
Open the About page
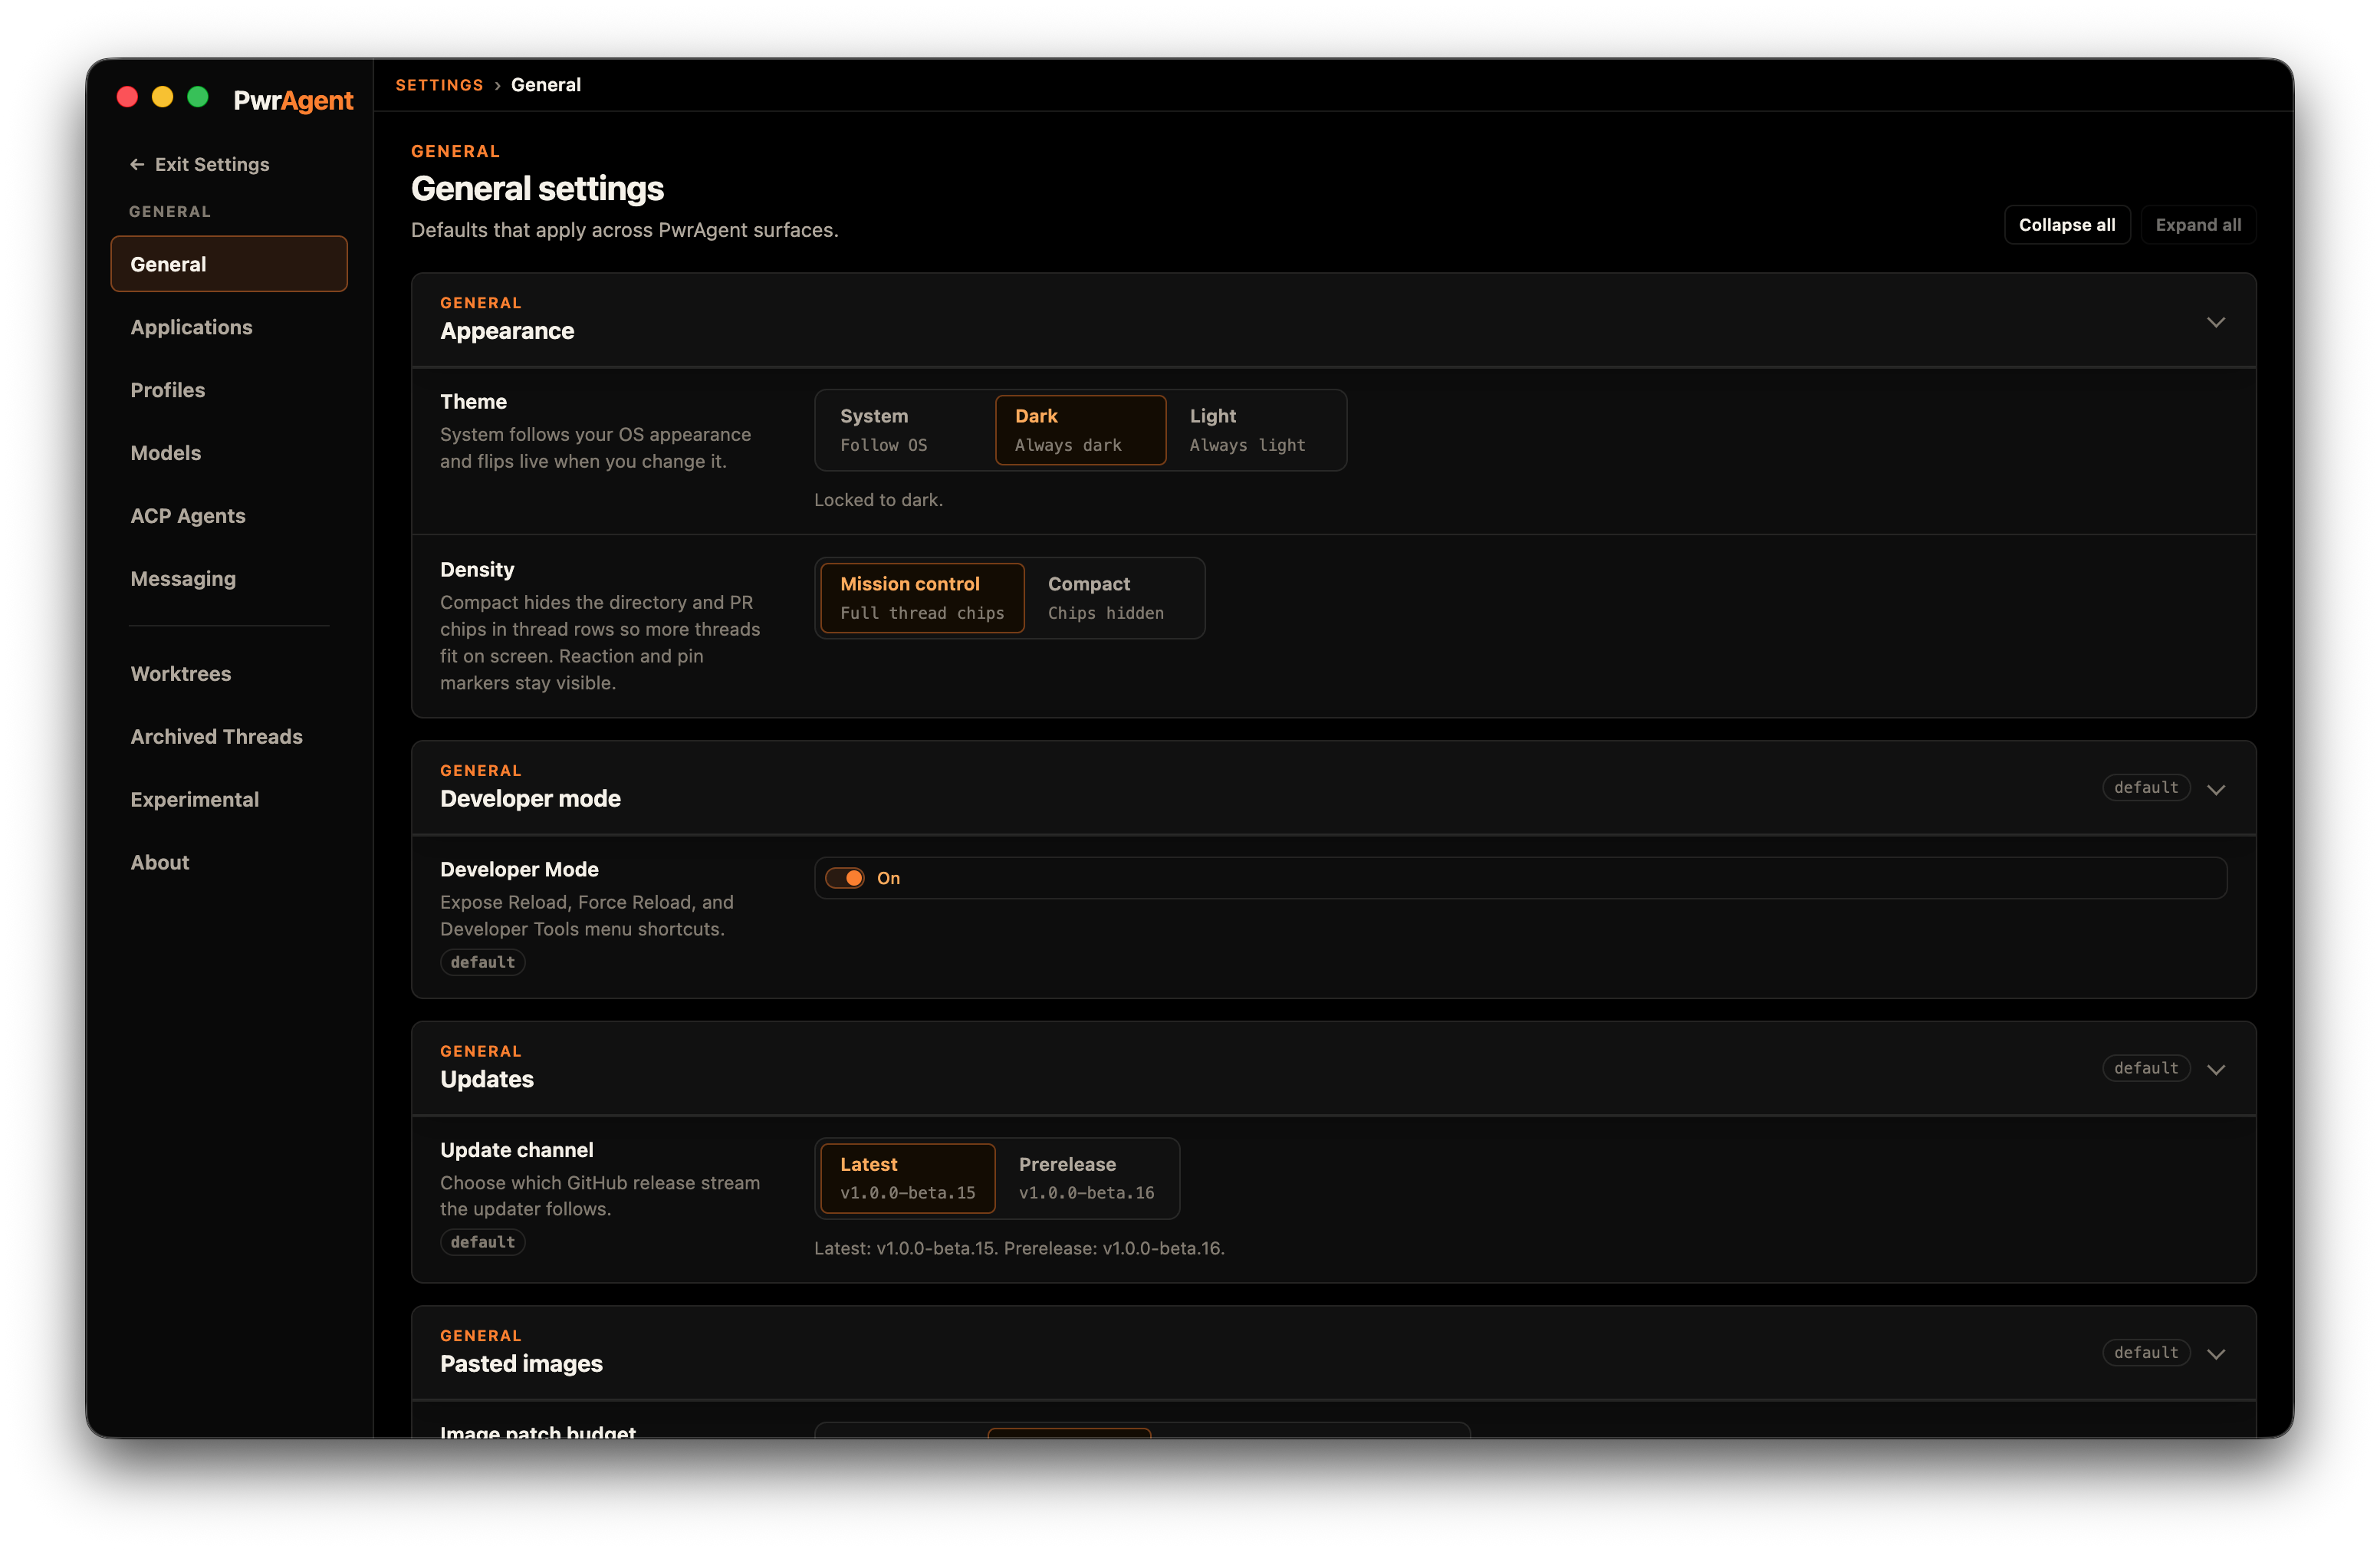tap(229, 863)
